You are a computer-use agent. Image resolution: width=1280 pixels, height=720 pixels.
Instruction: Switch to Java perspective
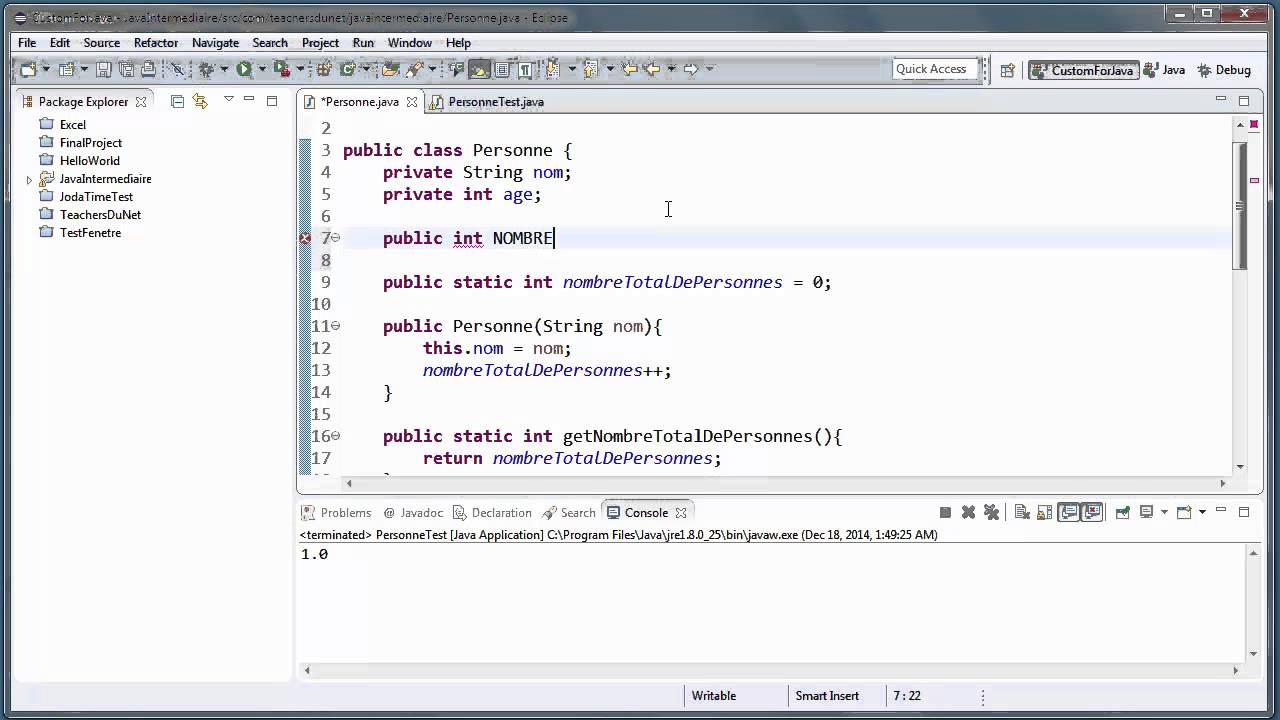pos(1165,70)
